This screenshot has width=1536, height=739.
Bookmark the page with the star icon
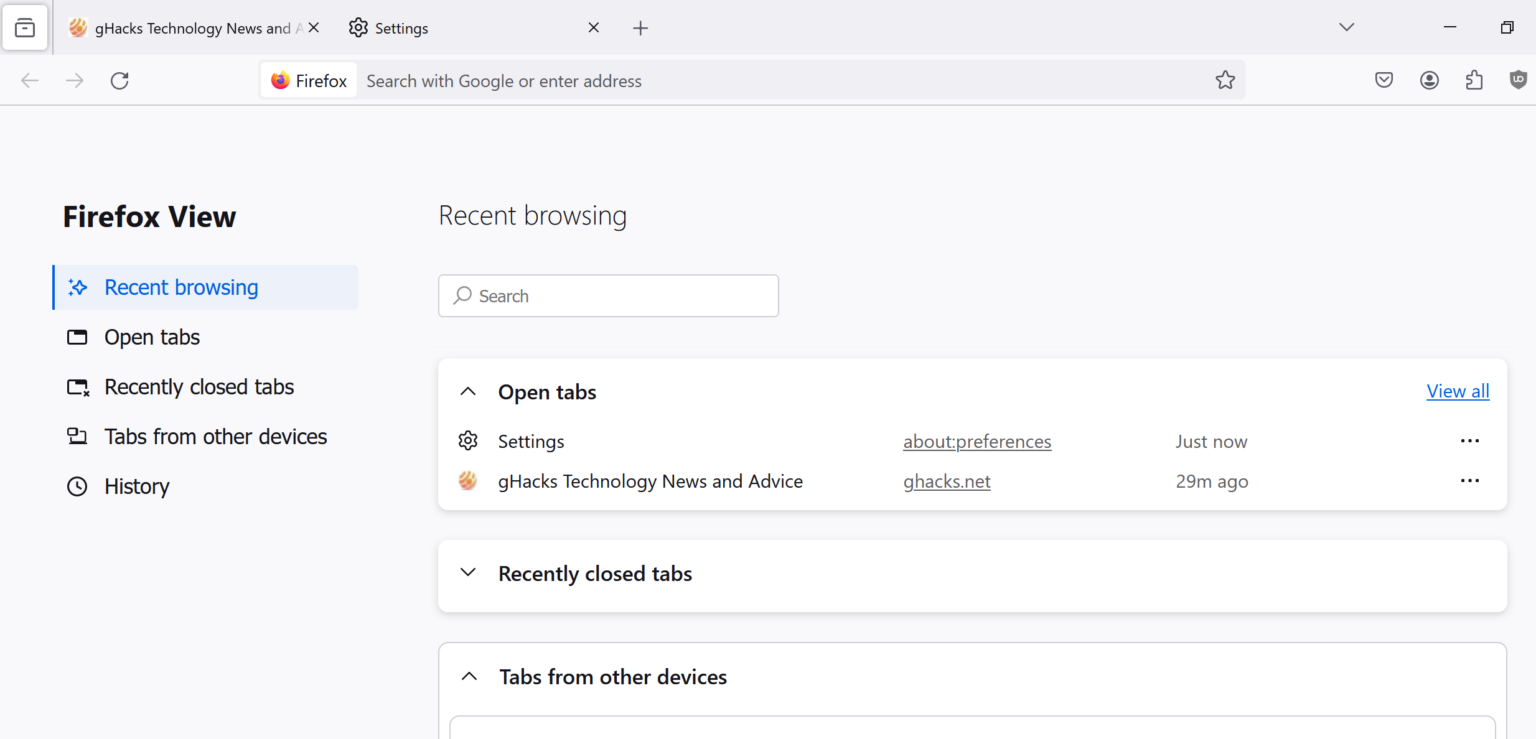click(x=1225, y=80)
